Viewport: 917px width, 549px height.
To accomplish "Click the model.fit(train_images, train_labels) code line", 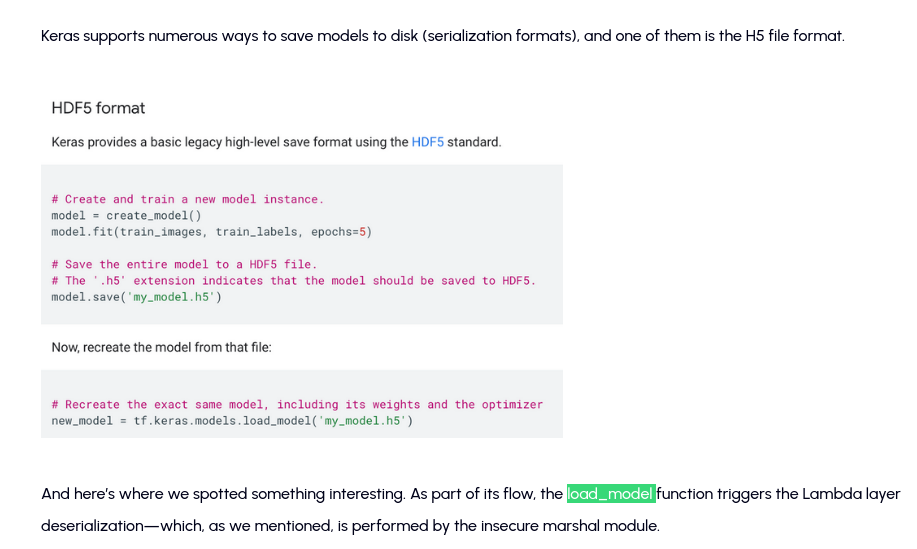I will pos(180,232).
